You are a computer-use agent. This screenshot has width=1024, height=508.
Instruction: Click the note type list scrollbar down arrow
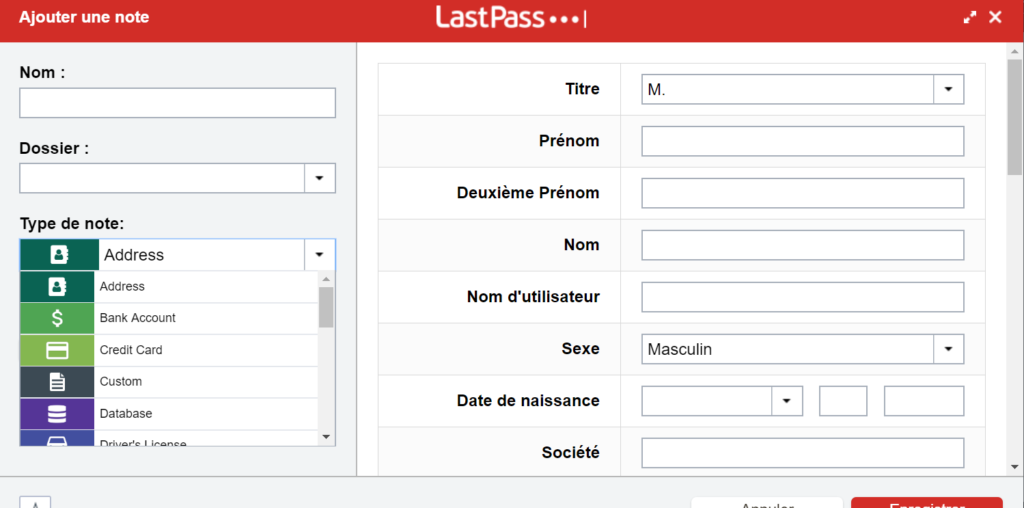coord(327,437)
